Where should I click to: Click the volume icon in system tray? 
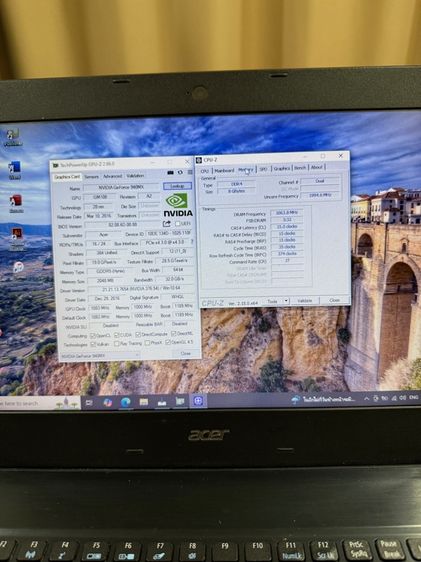pyautogui.click(x=403, y=398)
